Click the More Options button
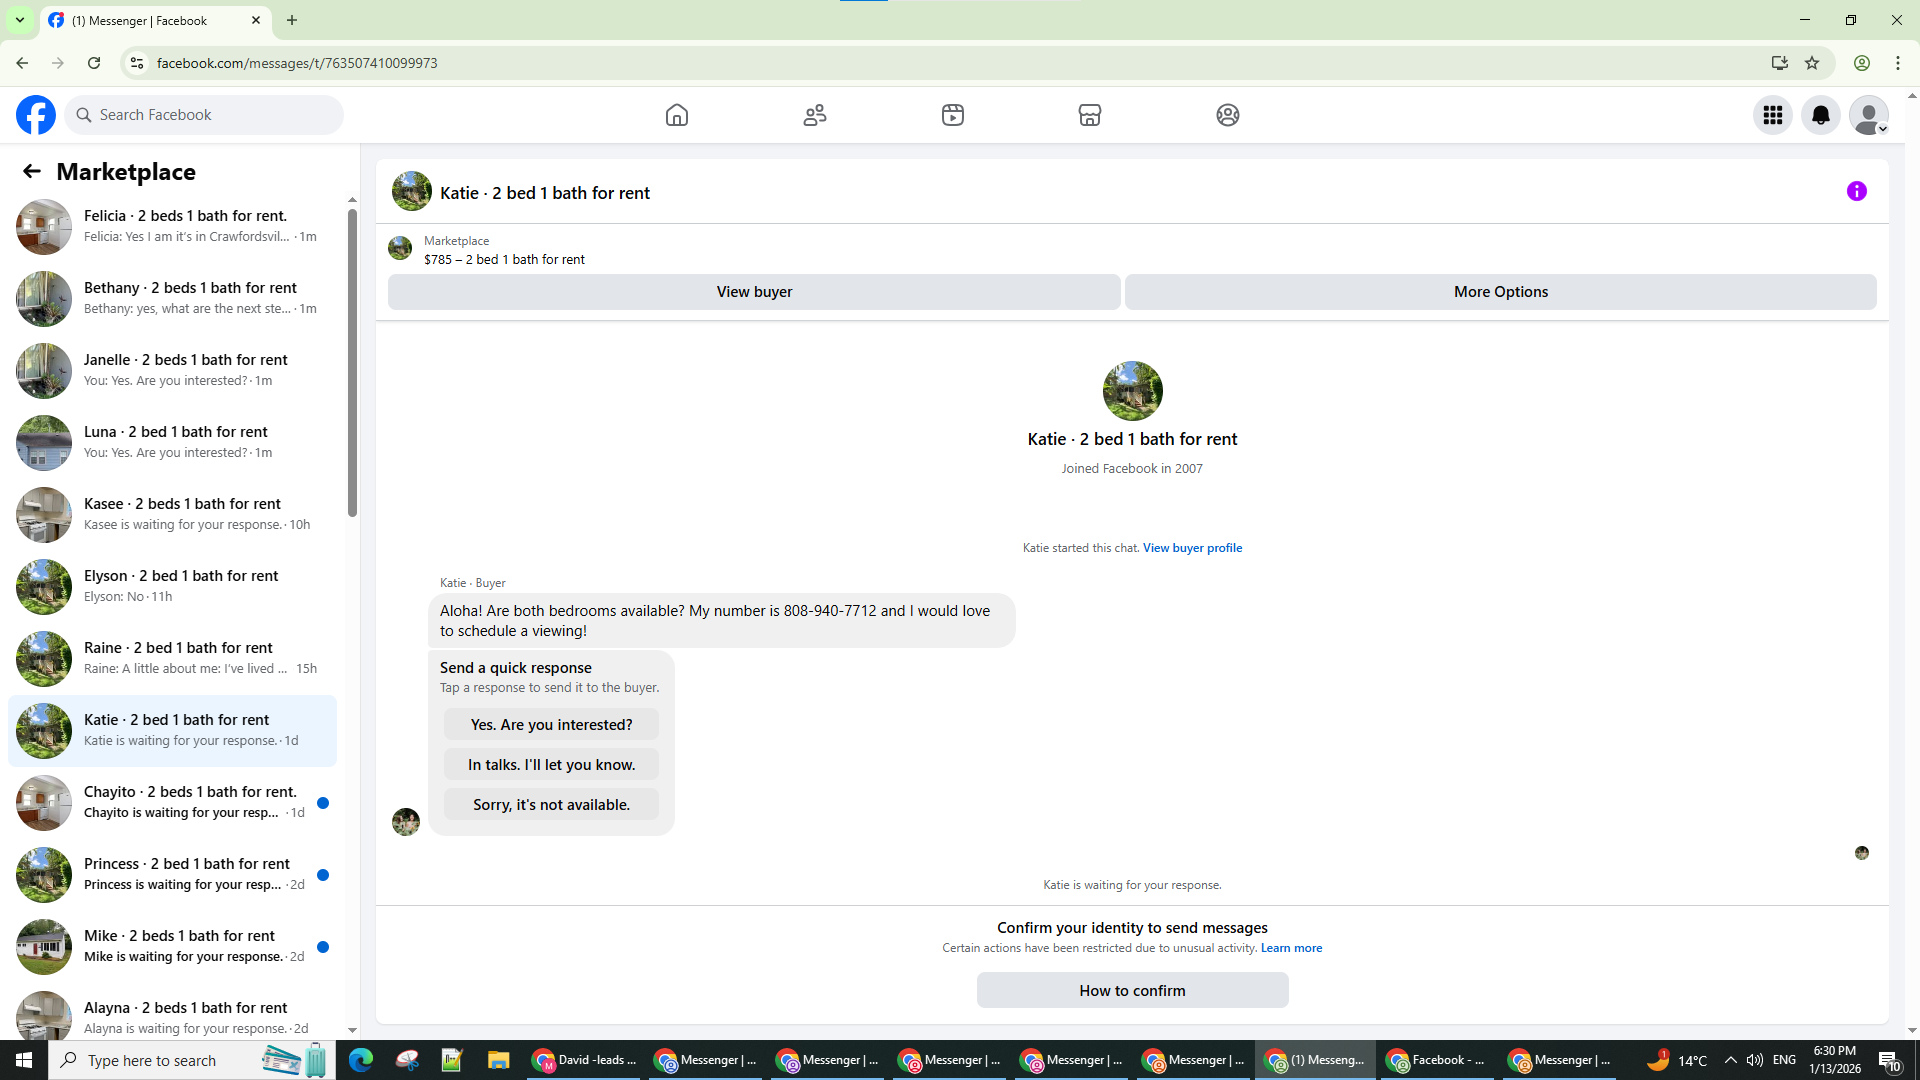The width and height of the screenshot is (1920, 1080). point(1500,292)
